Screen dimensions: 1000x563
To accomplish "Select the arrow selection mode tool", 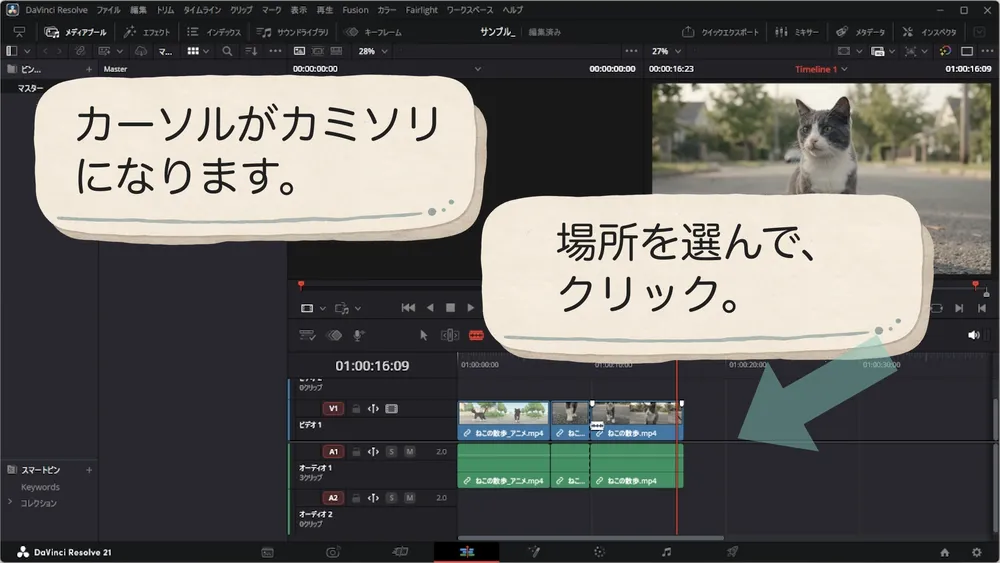I will 423,335.
